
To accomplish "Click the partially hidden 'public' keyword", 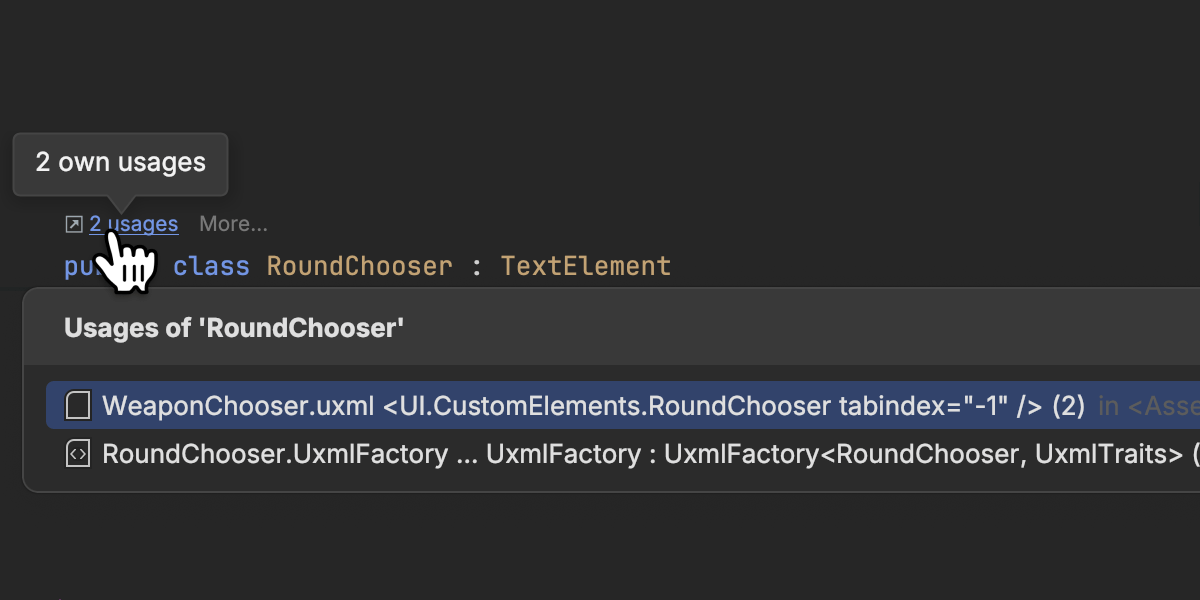I will point(80,267).
